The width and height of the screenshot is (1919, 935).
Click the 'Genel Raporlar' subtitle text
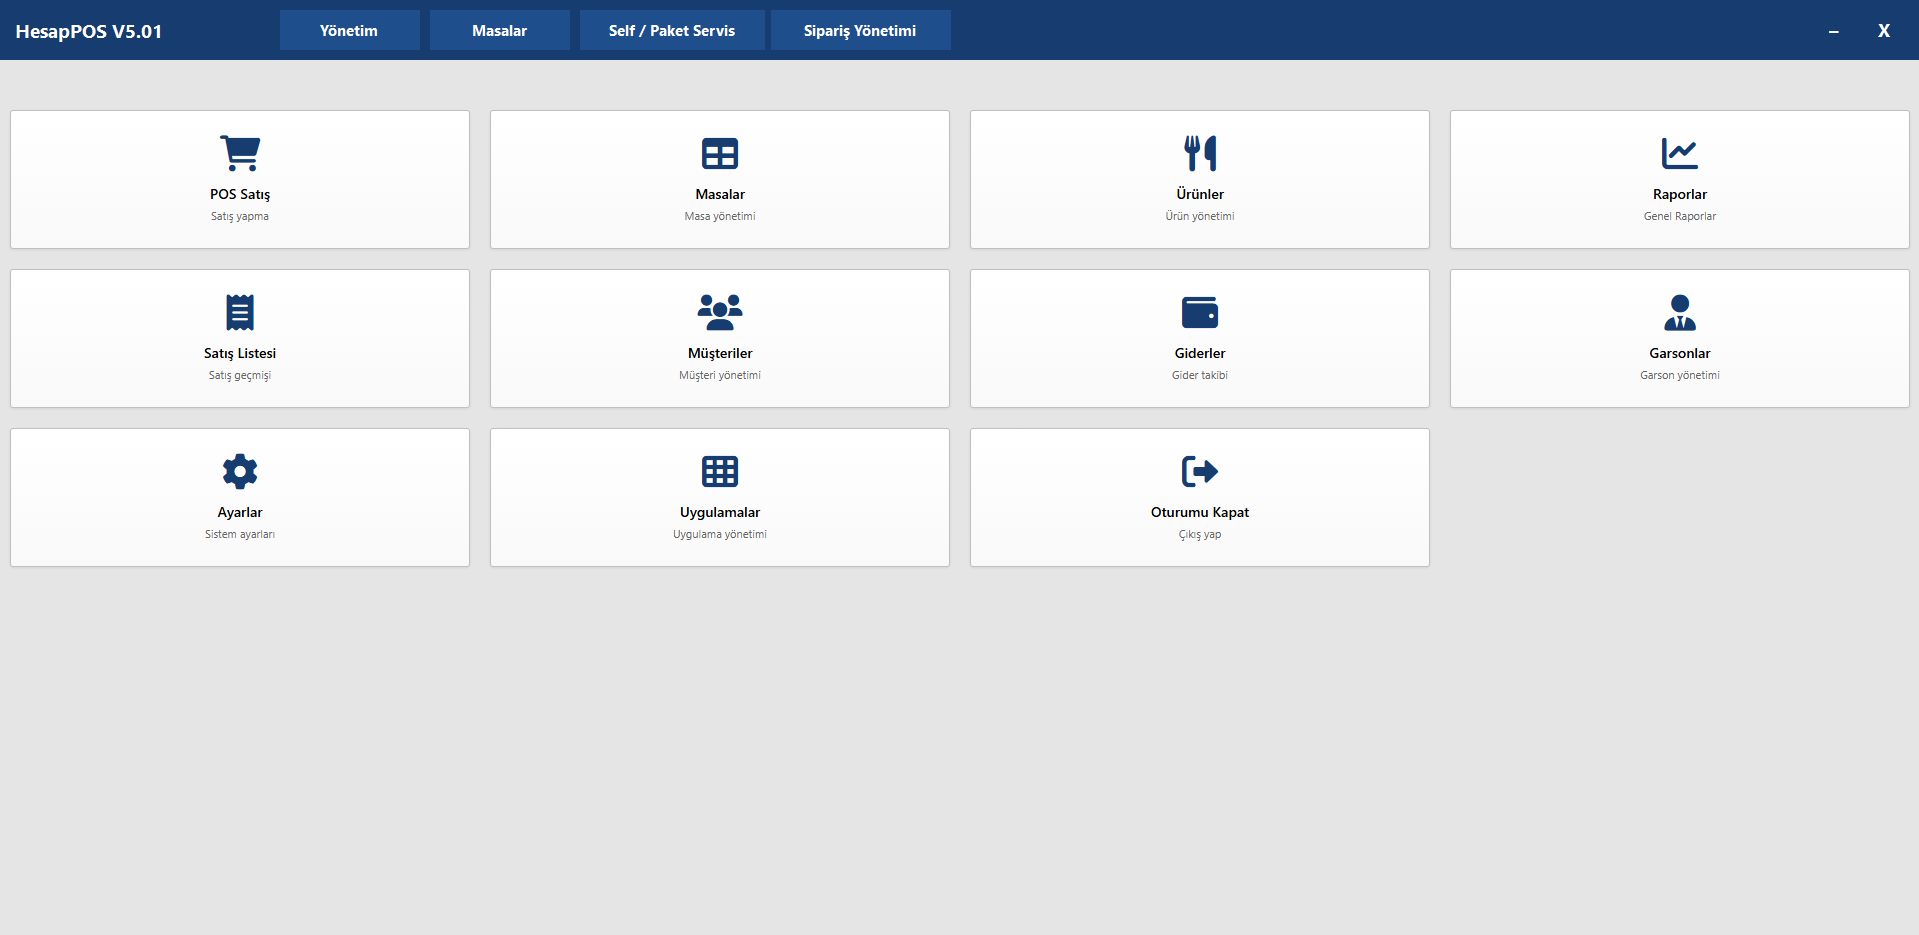point(1680,216)
